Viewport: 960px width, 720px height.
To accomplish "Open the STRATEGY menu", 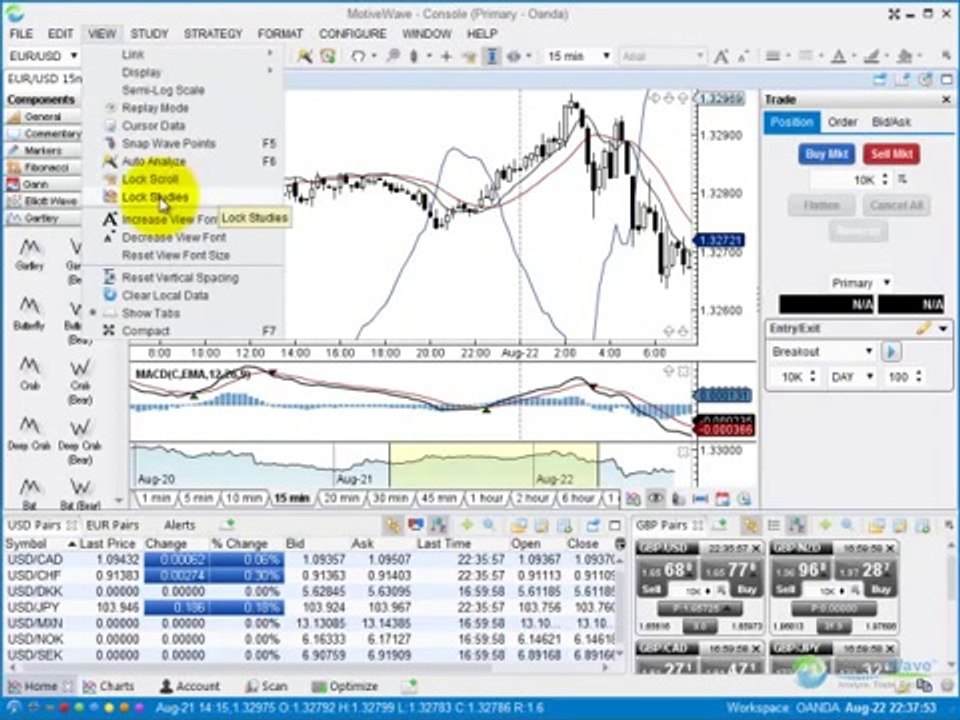I will coord(213,34).
